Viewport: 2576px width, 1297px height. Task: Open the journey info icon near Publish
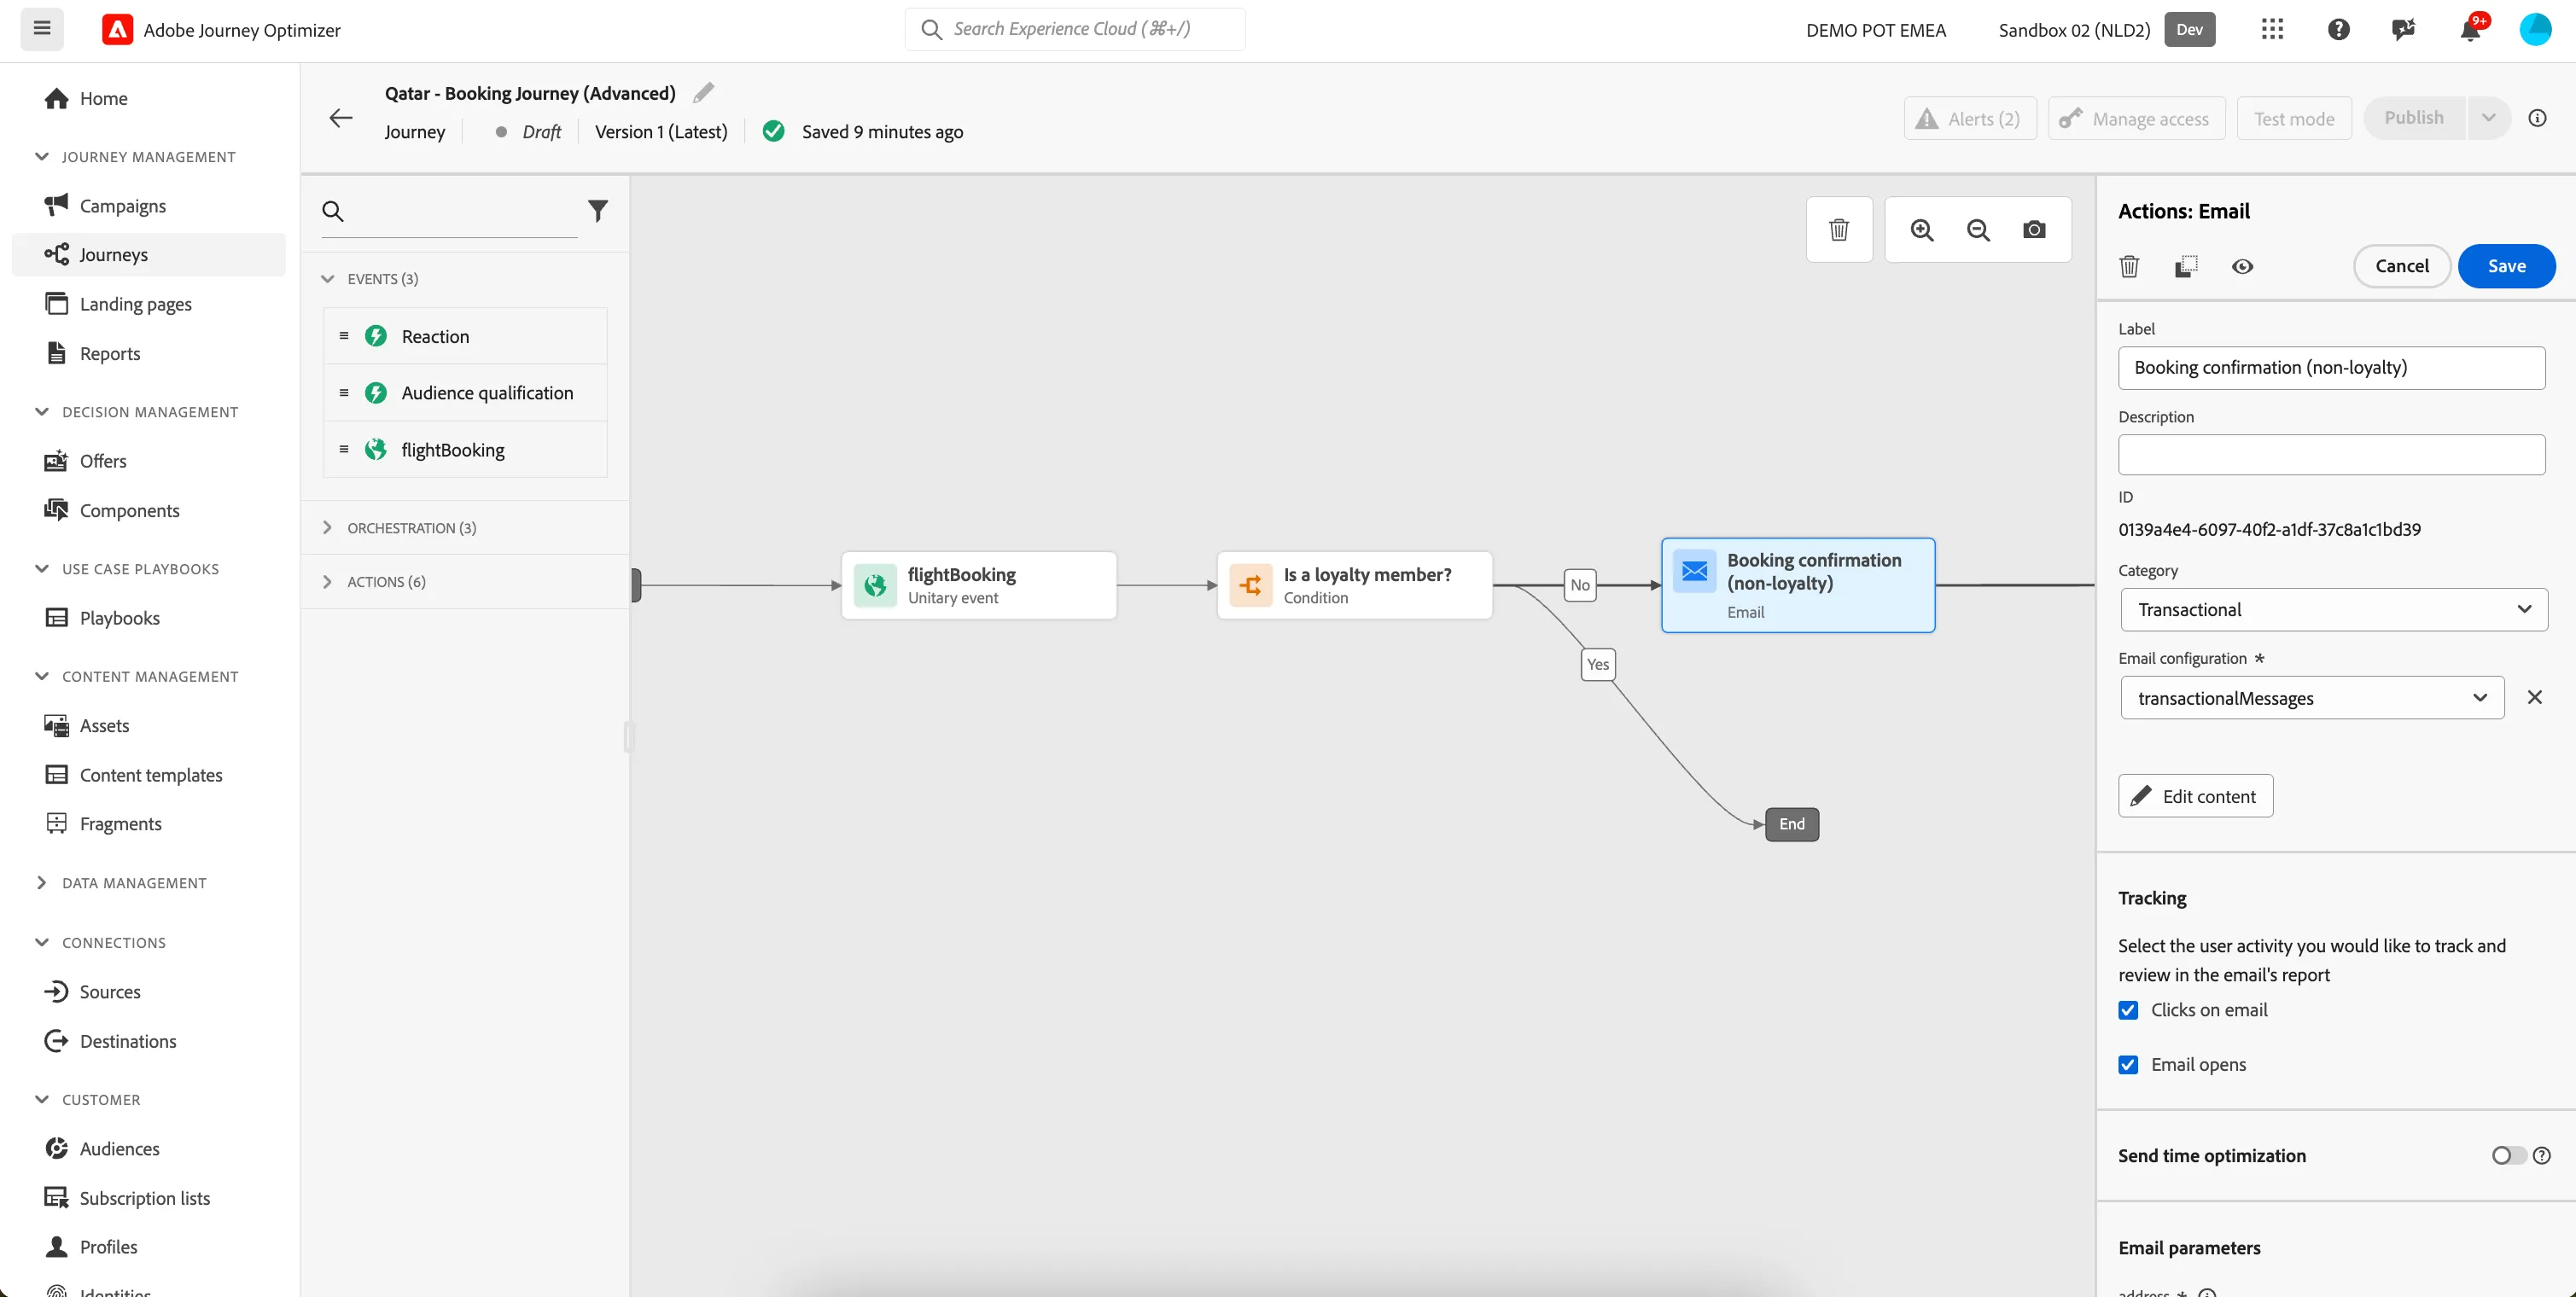2537,118
